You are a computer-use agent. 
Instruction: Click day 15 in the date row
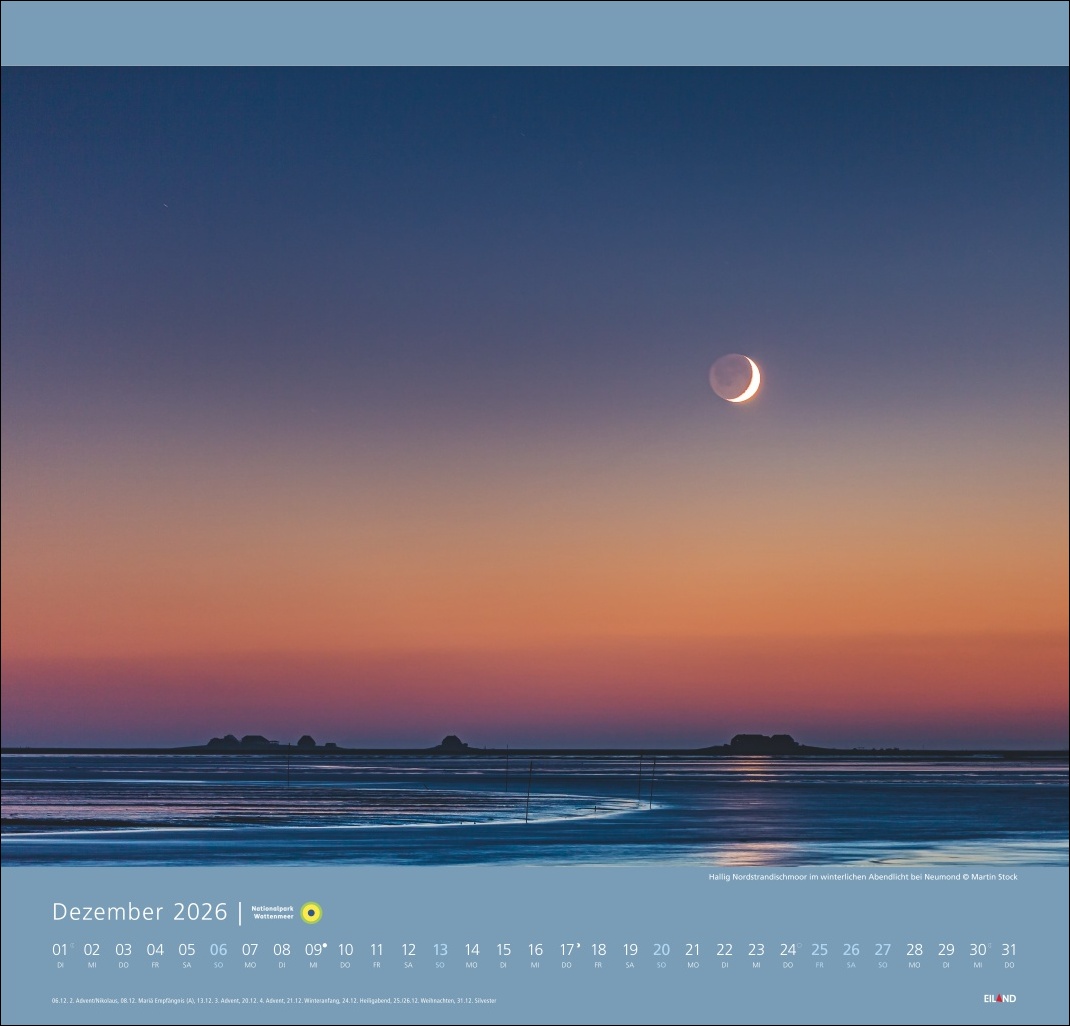[503, 950]
